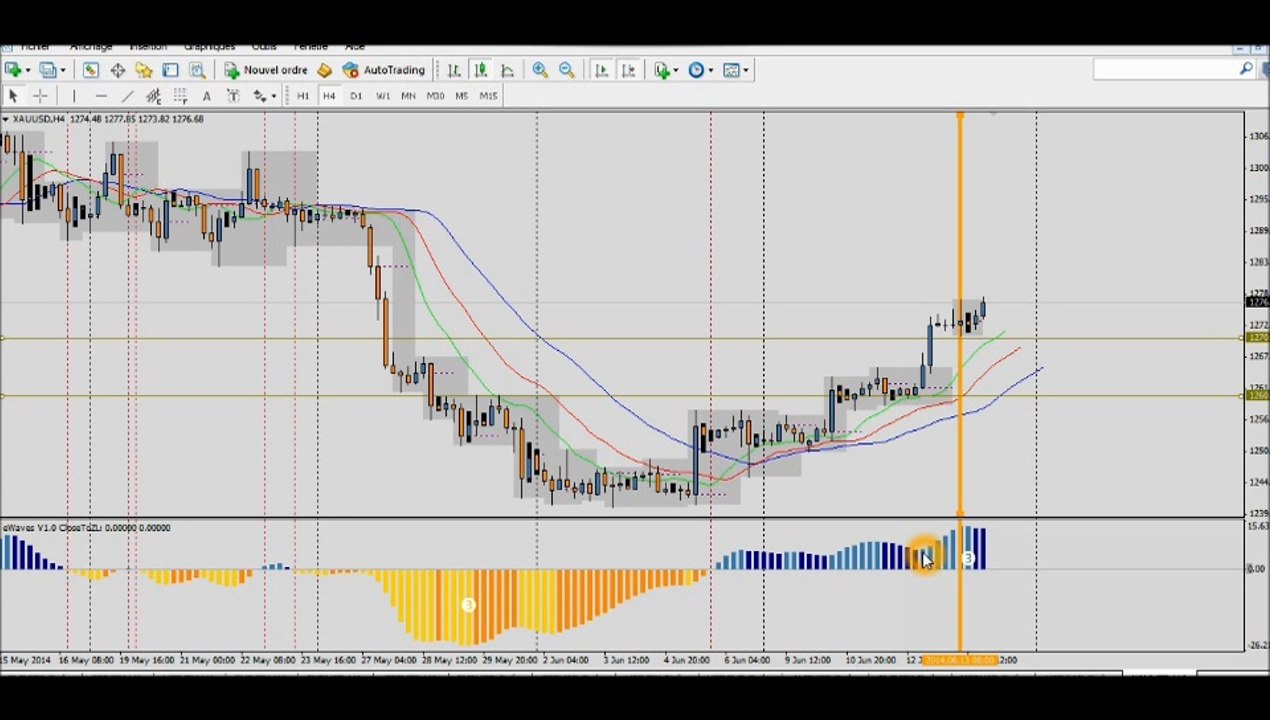Viewport: 1270px width, 720px height.
Task: Open the Profiles icon
Action: coord(46,70)
